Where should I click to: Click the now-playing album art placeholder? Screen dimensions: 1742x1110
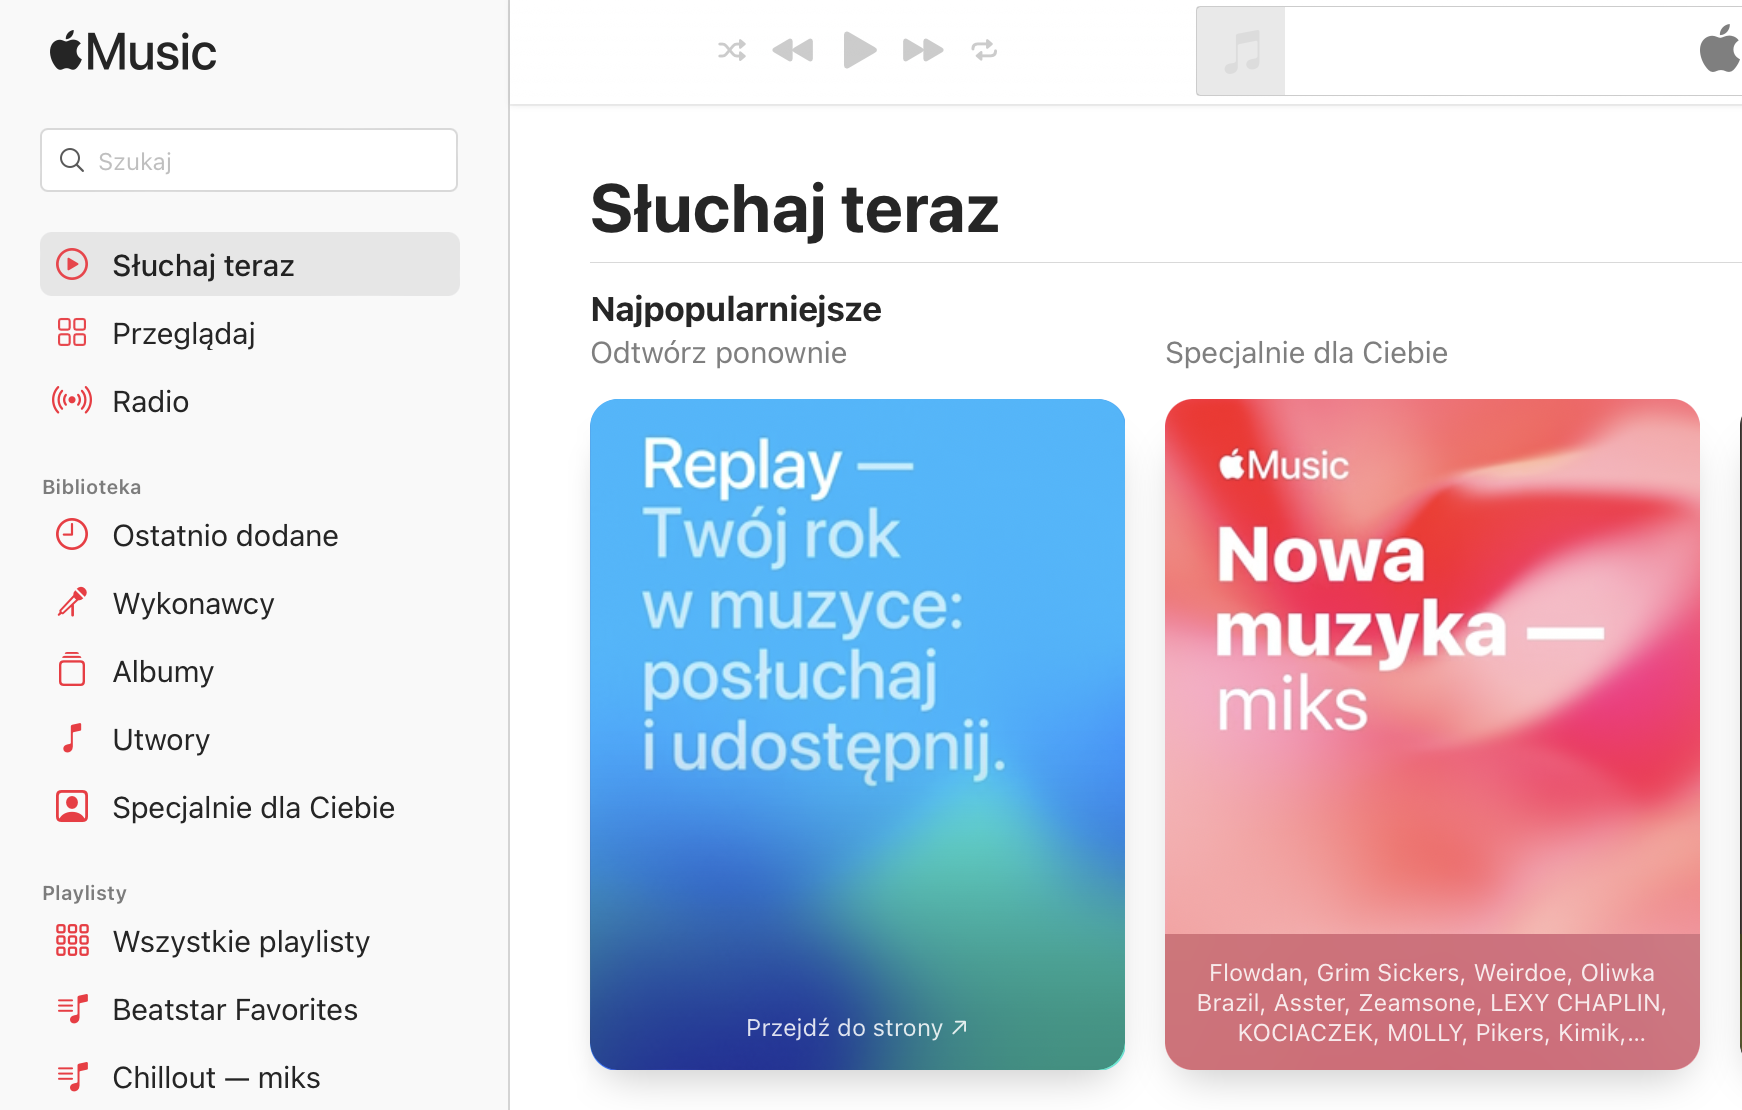coord(1241,51)
